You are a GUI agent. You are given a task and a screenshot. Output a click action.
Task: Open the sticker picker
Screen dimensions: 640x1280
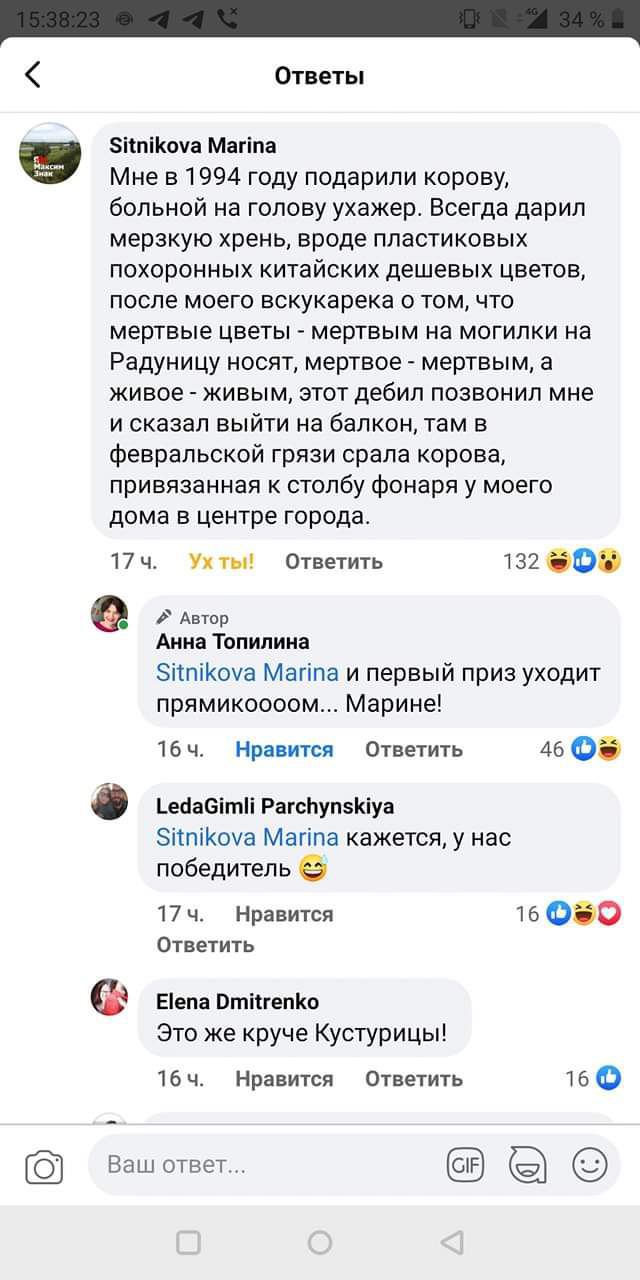click(527, 1165)
